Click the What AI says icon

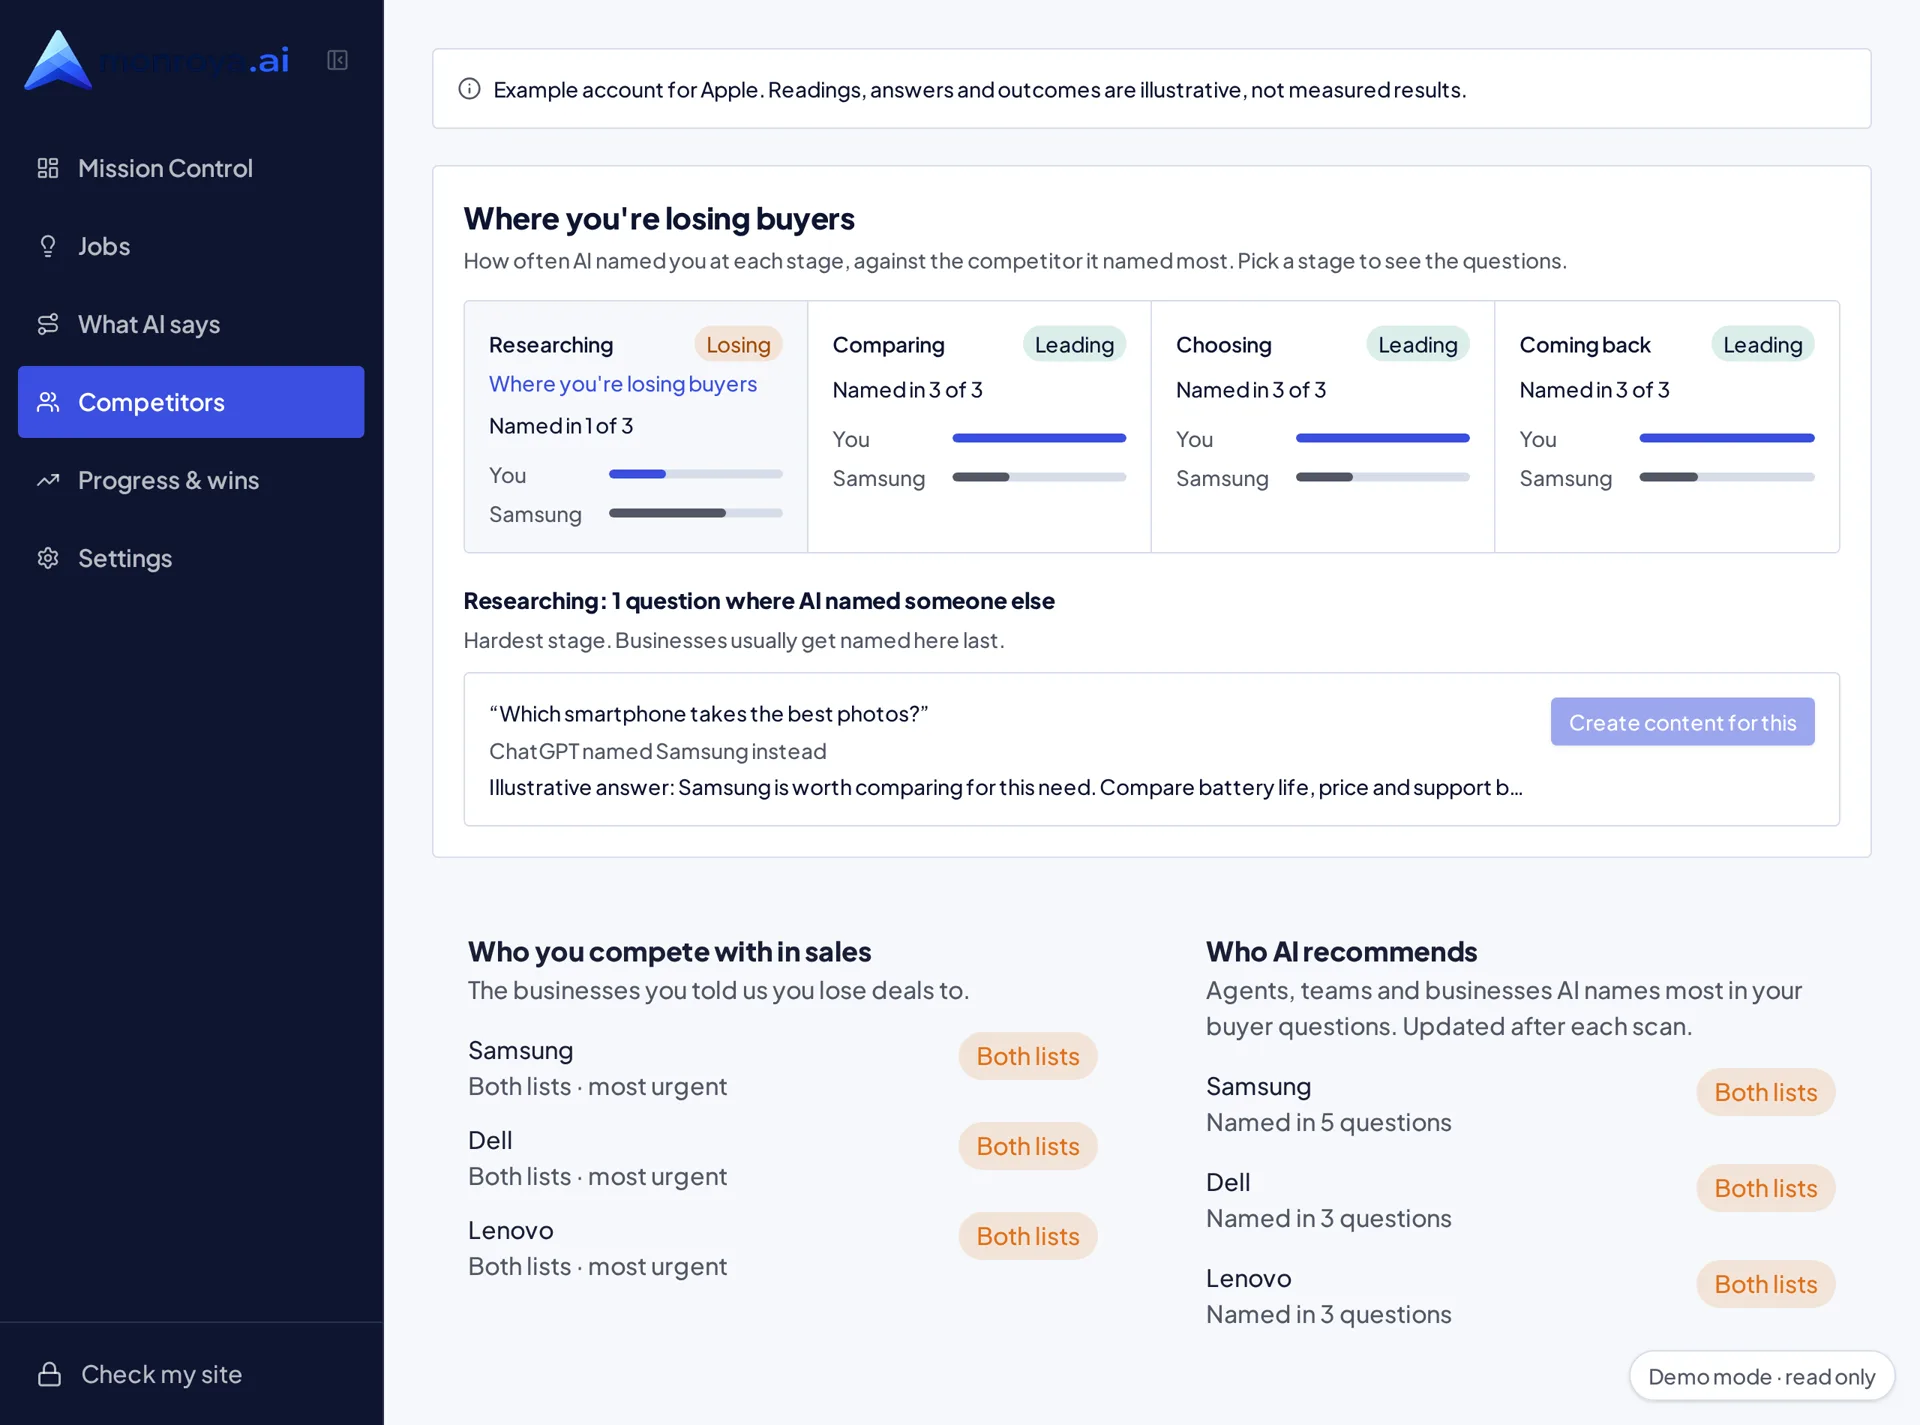48,324
